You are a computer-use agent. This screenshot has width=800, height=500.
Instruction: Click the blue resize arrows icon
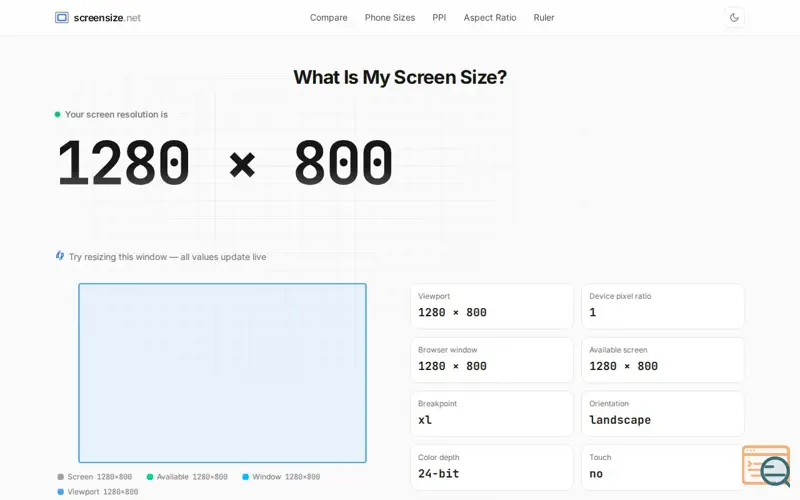(60, 256)
